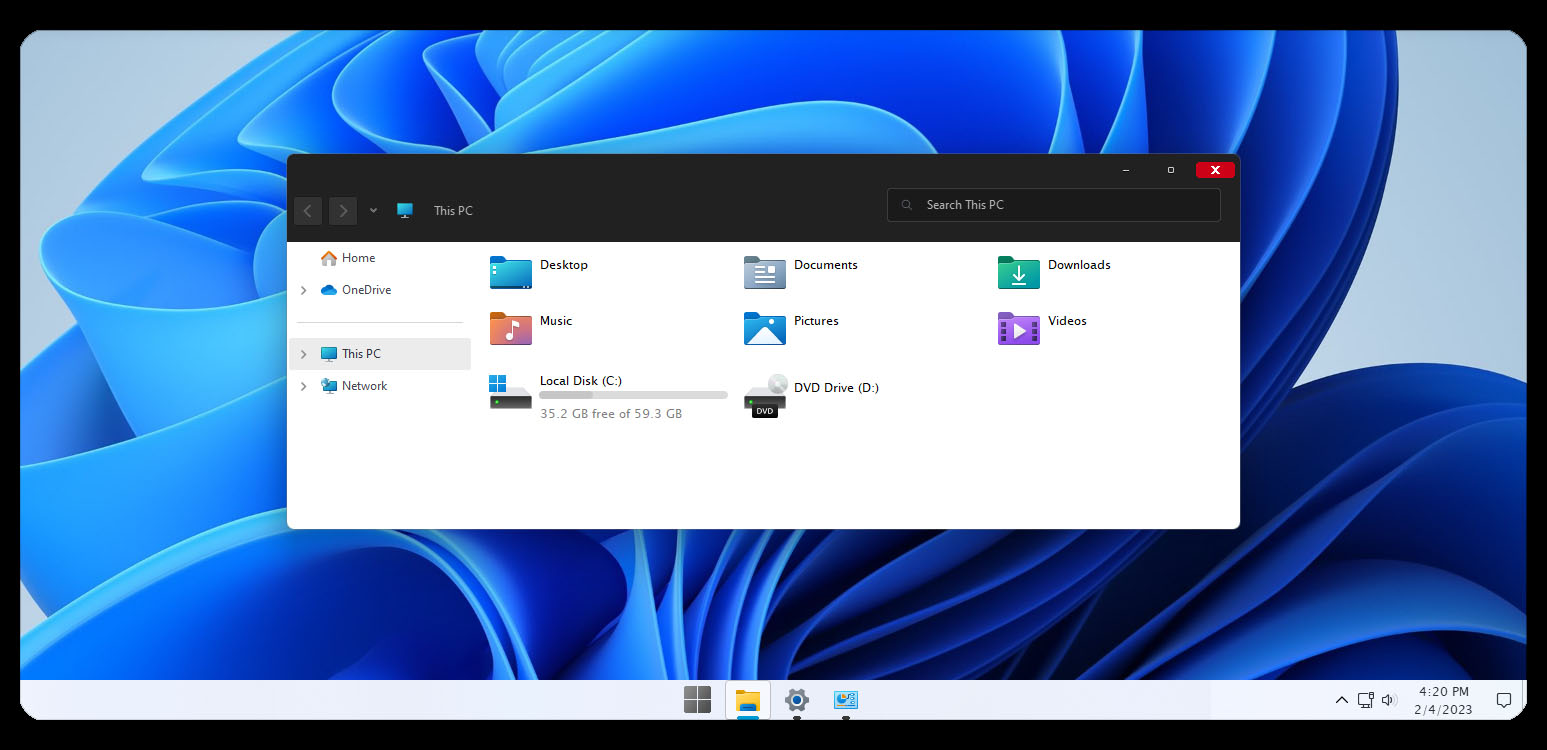Close the File Explorer window
The image size is (1547, 750).
(x=1215, y=170)
